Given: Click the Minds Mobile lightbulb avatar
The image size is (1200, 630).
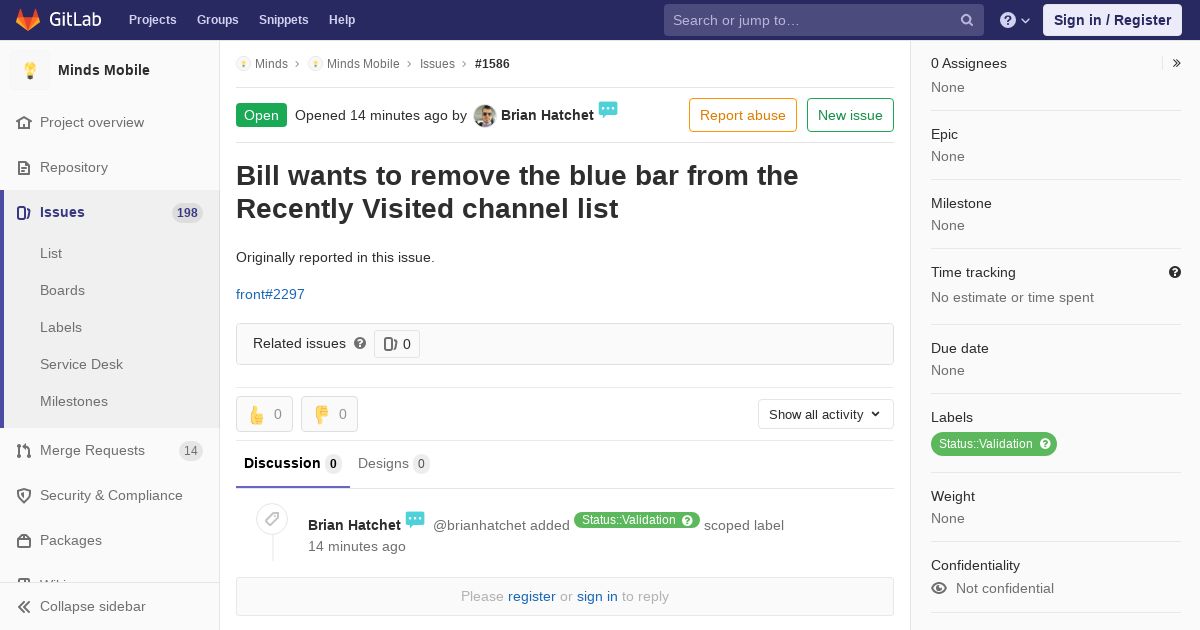Looking at the screenshot, I should pos(30,70).
